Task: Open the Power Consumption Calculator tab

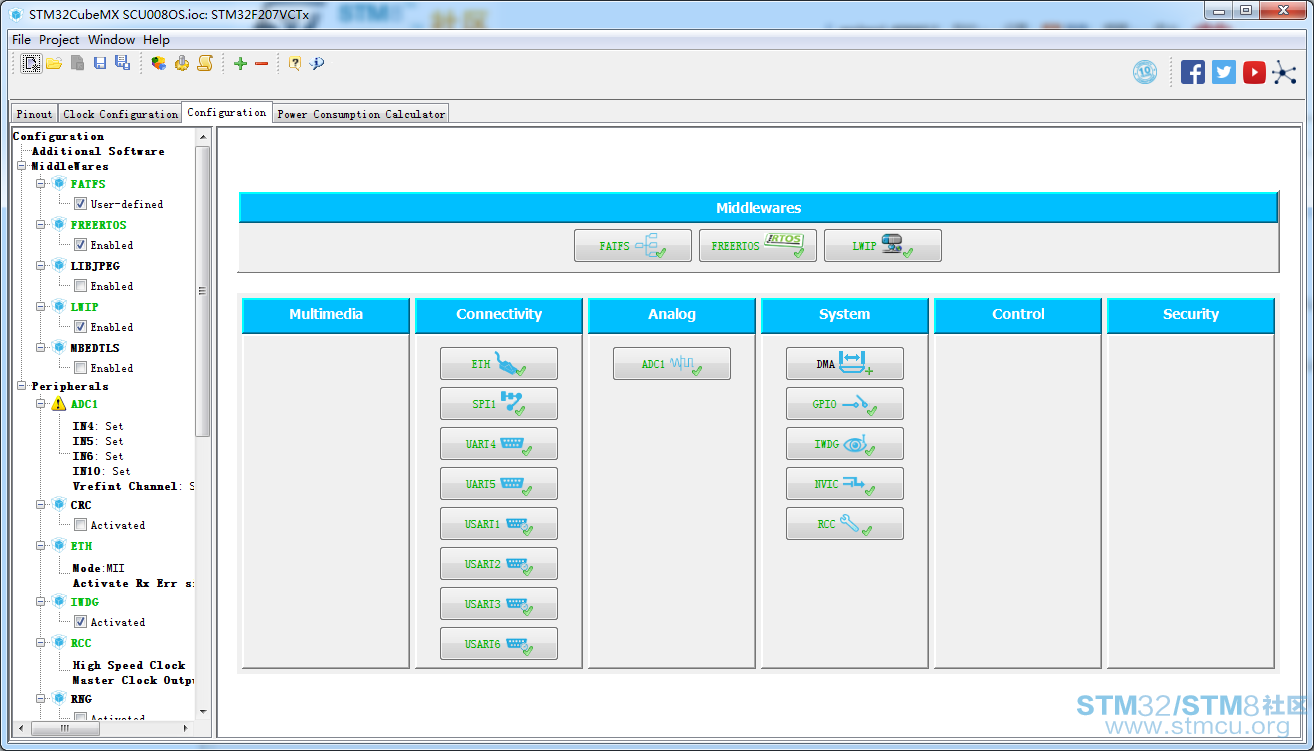Action: [x=361, y=114]
